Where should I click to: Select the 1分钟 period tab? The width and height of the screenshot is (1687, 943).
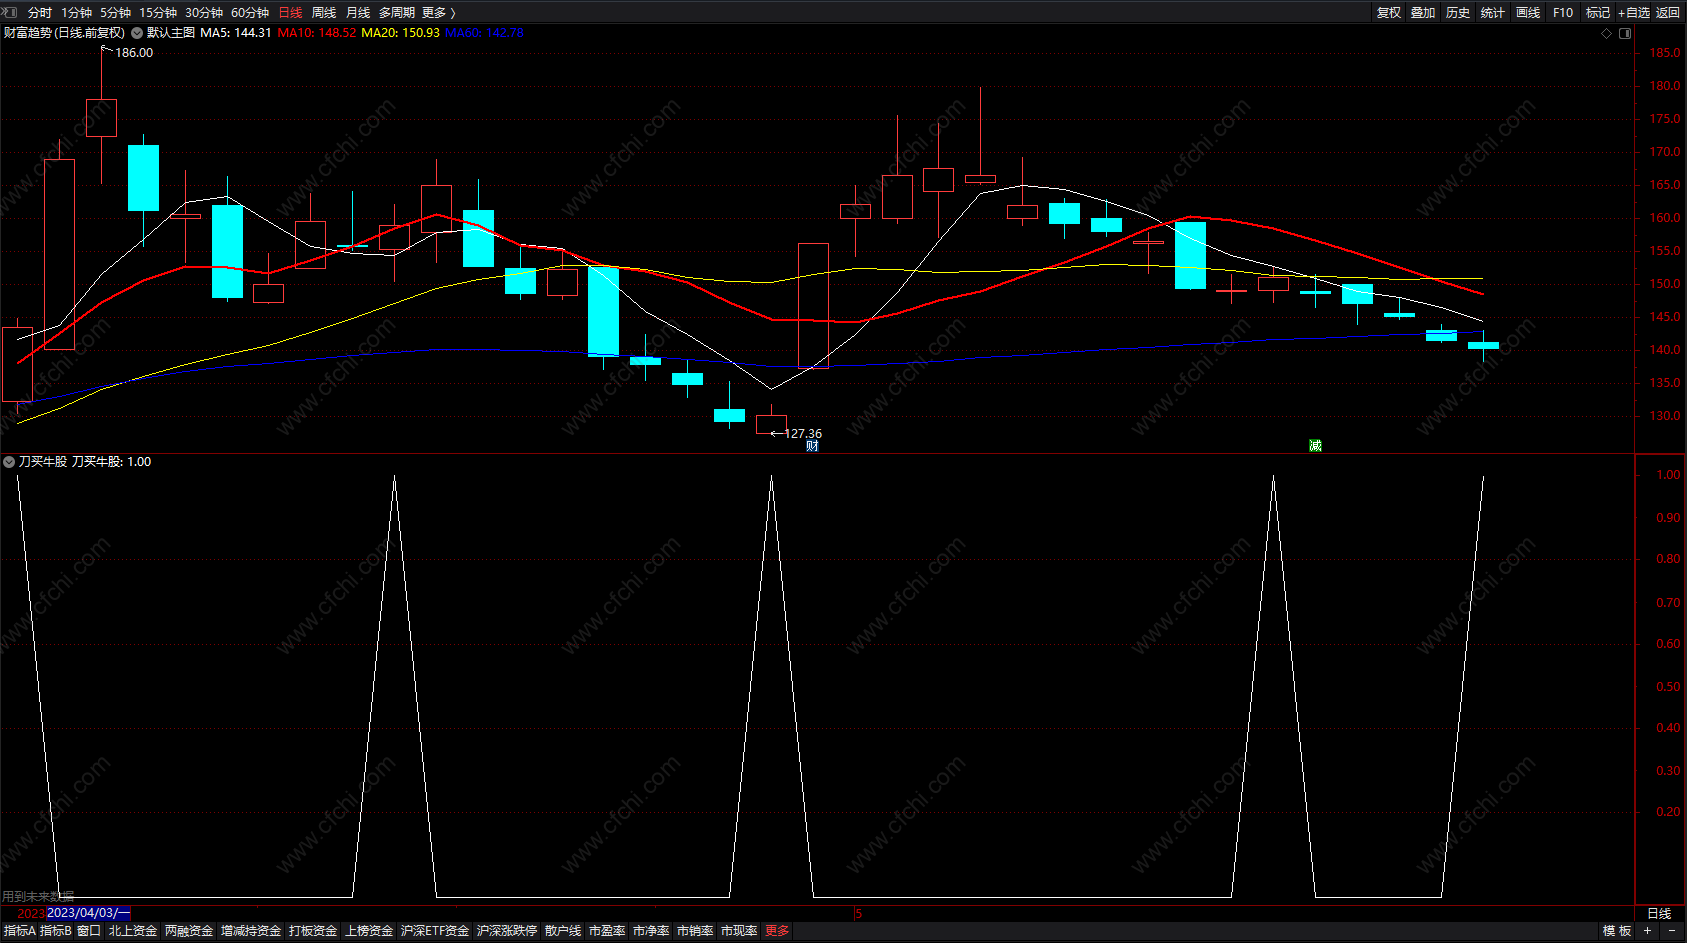pyautogui.click(x=76, y=13)
